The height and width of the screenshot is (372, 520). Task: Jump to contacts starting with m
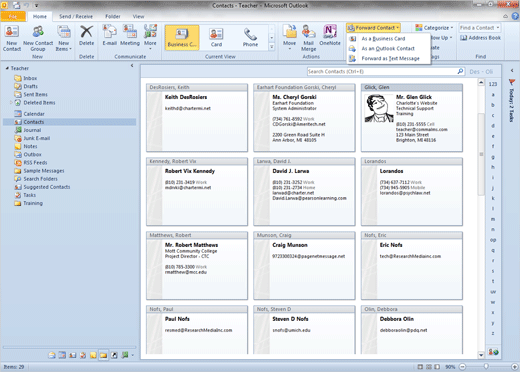click(493, 219)
